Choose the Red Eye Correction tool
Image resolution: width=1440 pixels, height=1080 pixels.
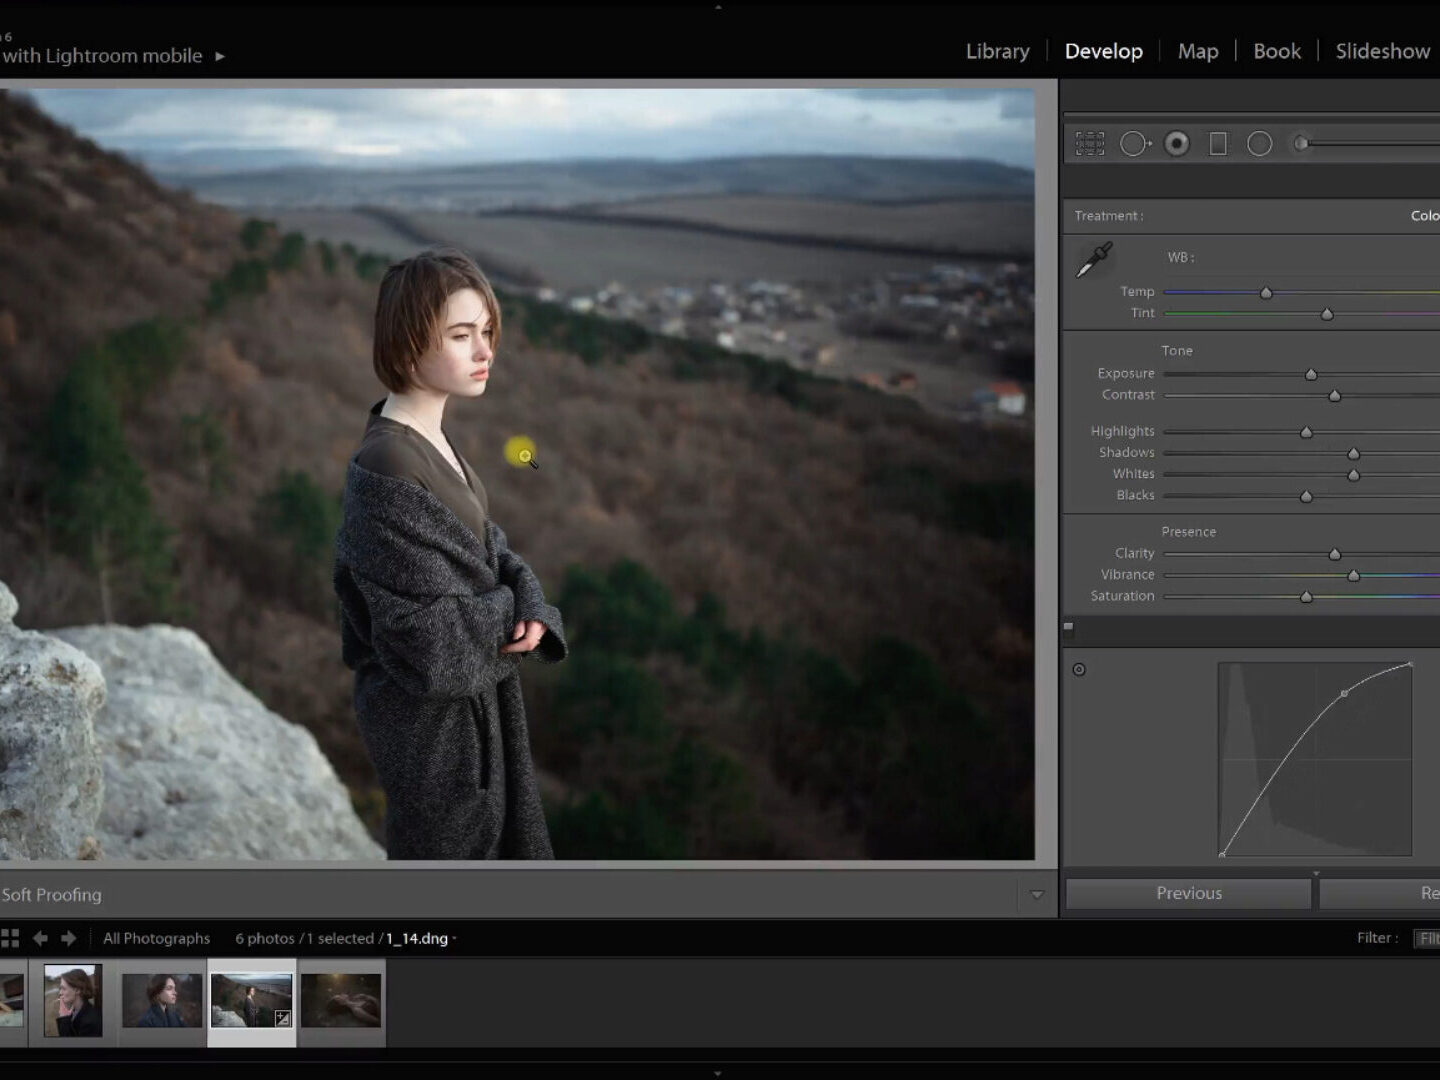[1177, 144]
